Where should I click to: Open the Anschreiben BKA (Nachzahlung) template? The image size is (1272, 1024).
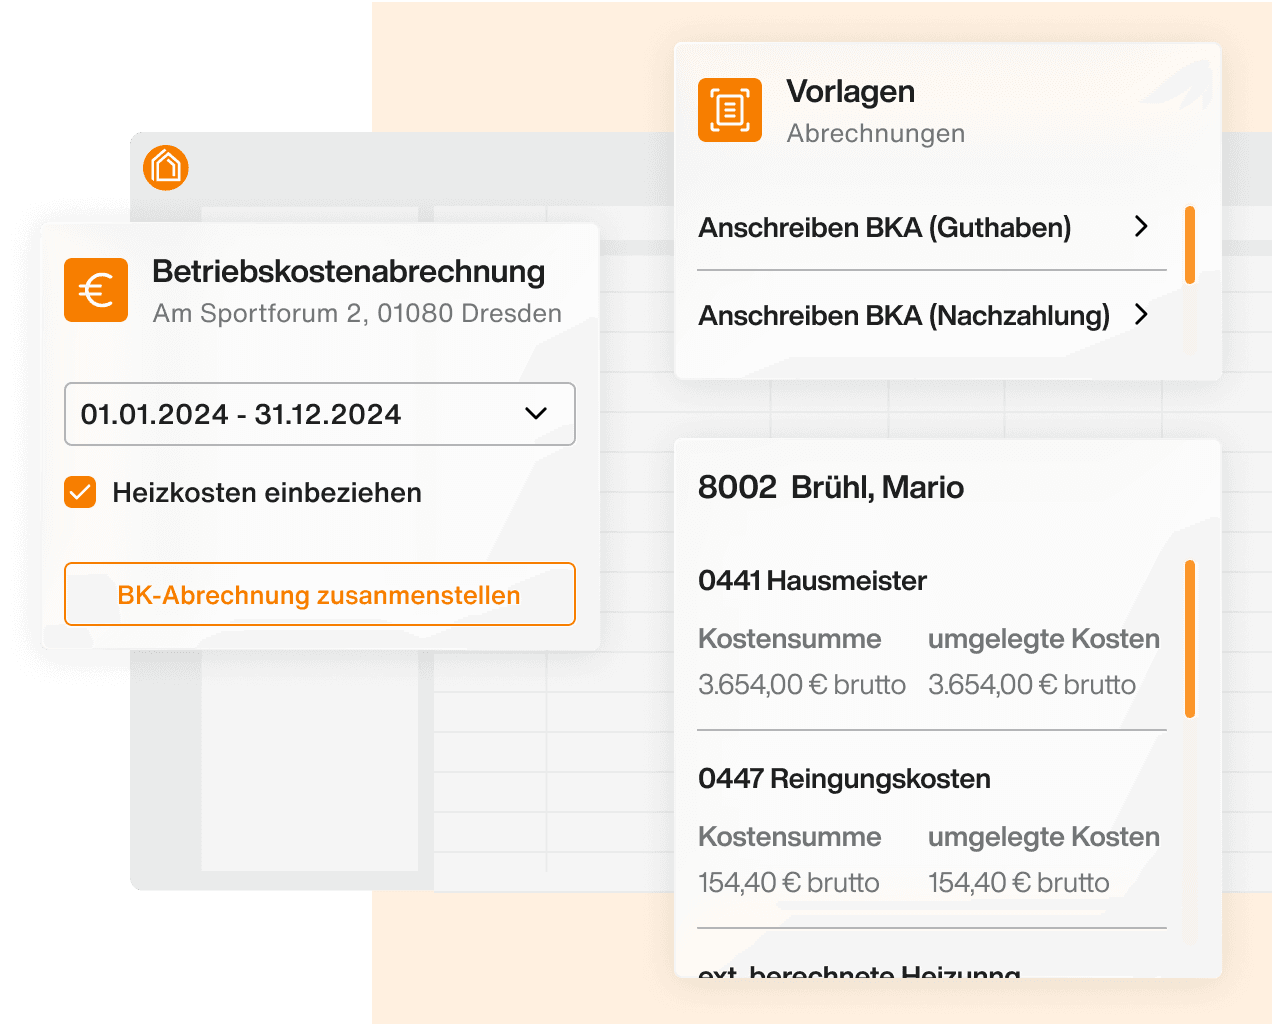click(x=904, y=316)
